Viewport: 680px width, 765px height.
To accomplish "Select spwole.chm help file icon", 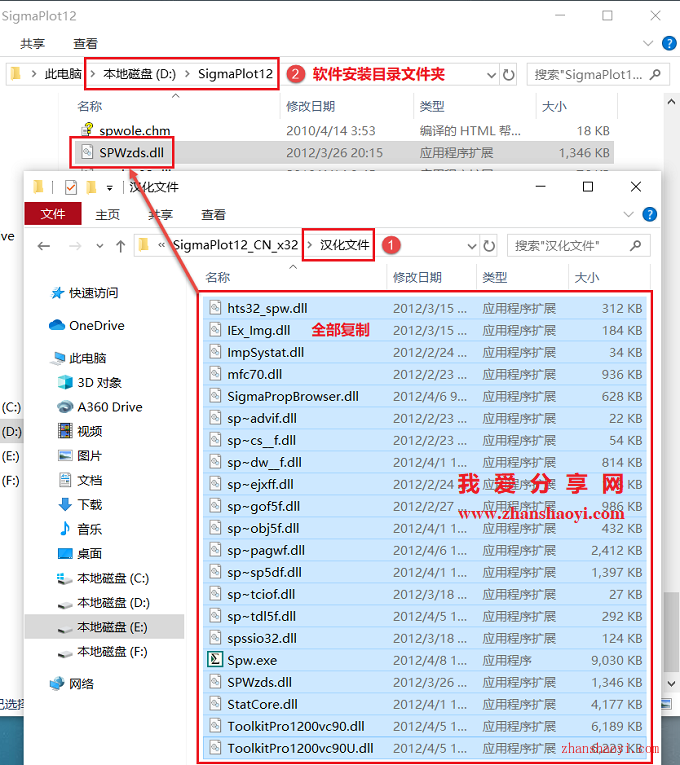I will [87, 130].
